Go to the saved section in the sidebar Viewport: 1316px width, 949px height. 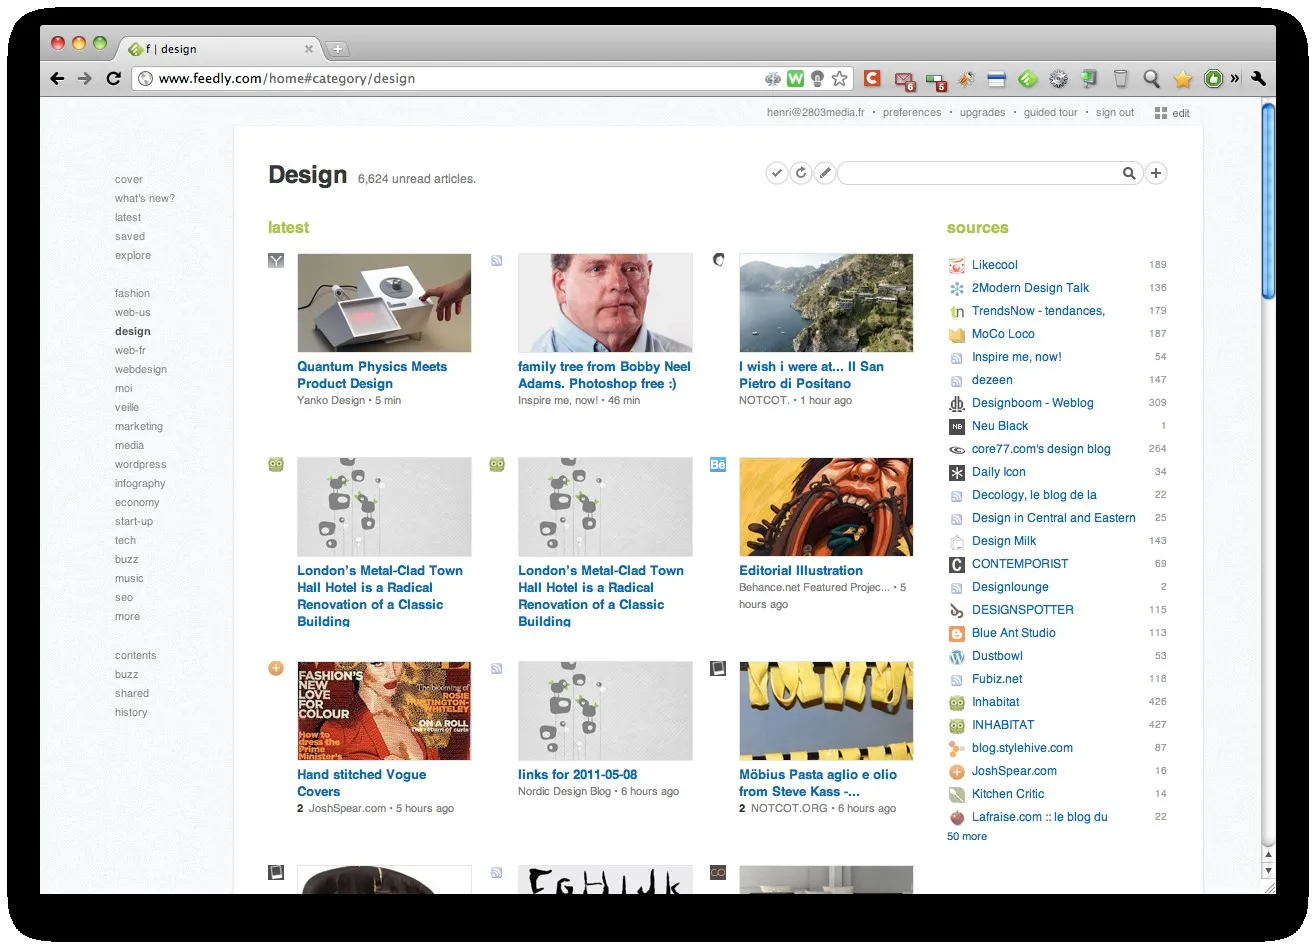(130, 236)
